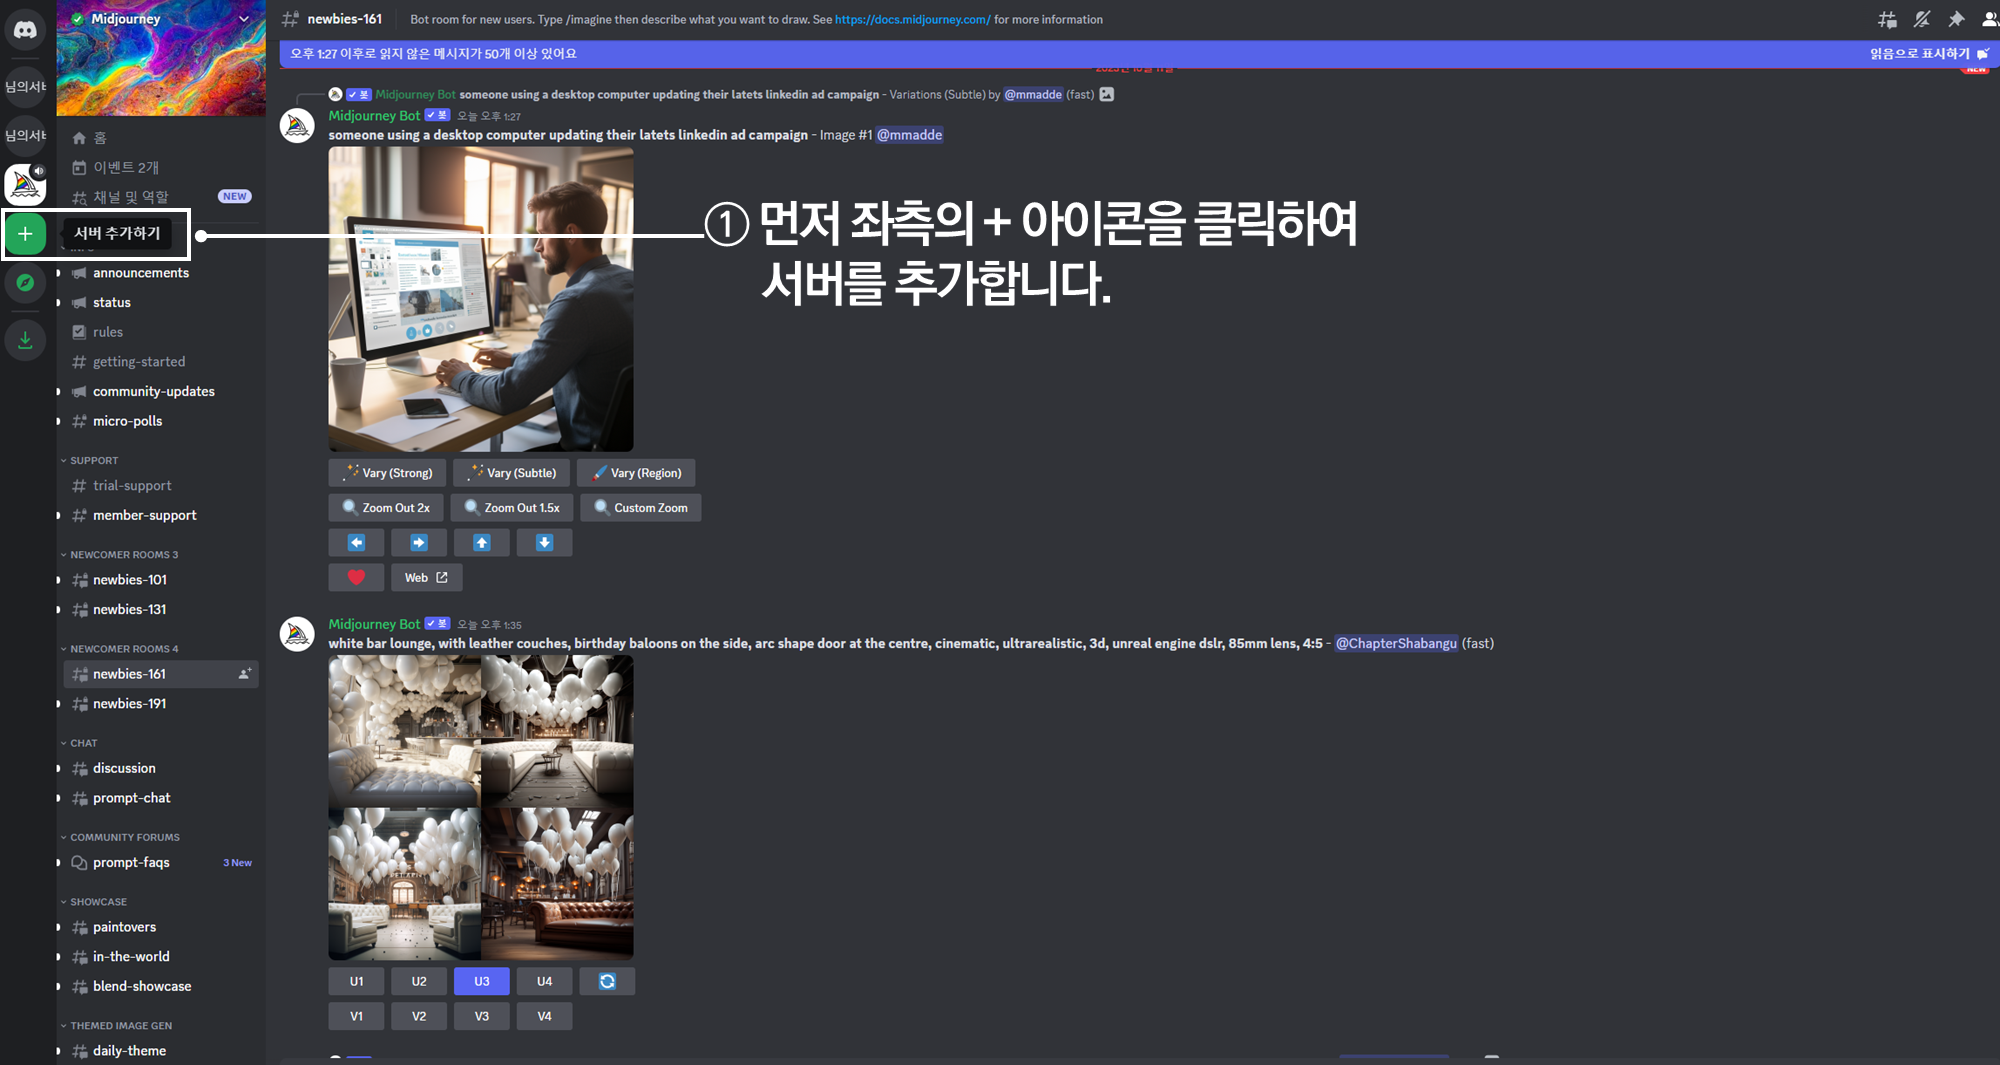Open the discussion channel
The height and width of the screenshot is (1065, 2000).
point(160,769)
